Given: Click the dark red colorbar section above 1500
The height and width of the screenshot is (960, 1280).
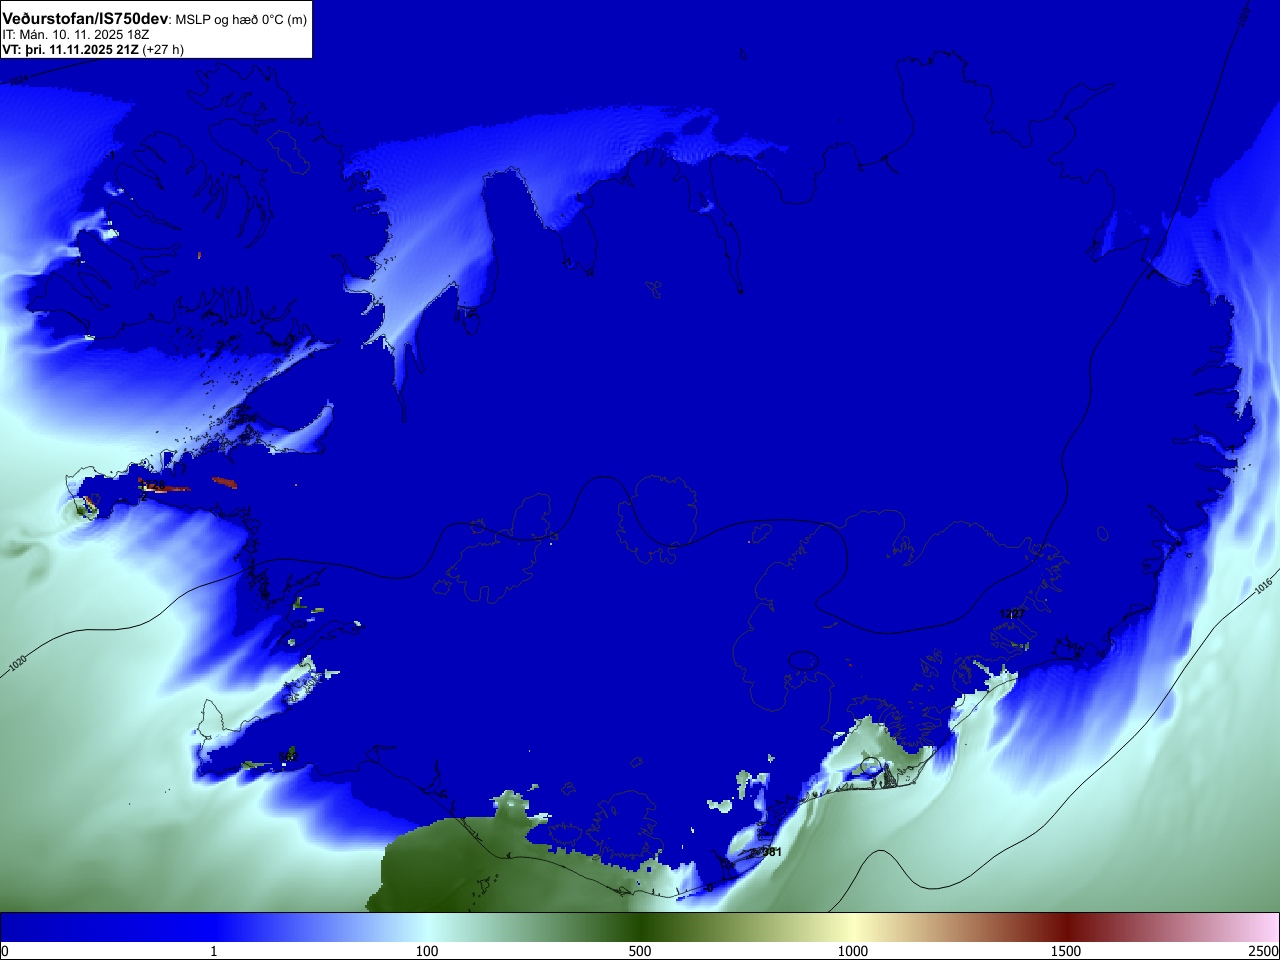Looking at the screenshot, I should (x=1066, y=927).
